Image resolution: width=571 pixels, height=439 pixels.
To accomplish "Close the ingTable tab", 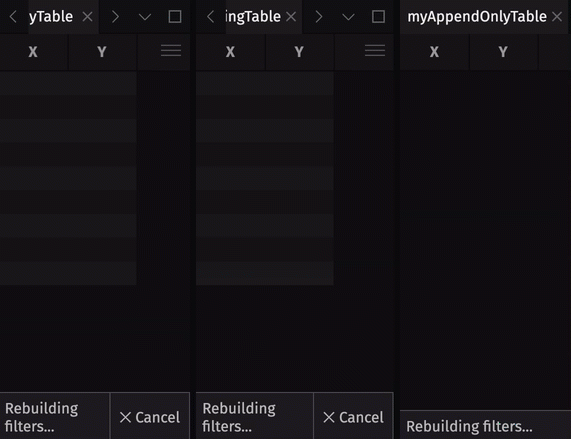I will tap(291, 16).
